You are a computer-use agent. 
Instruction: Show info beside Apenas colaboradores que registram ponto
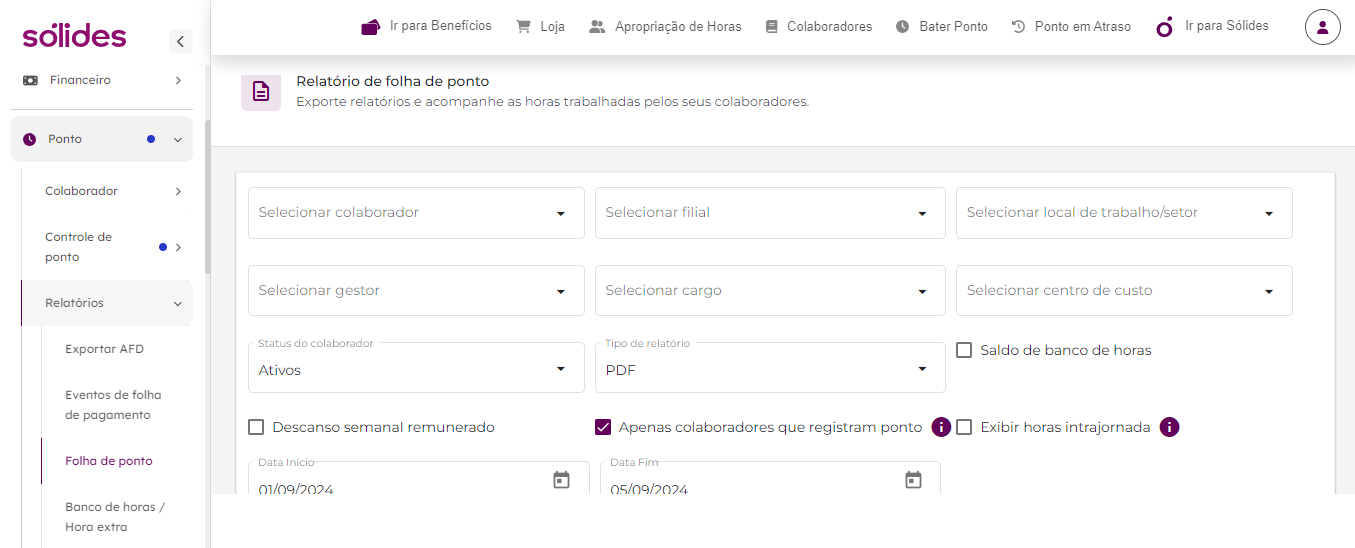(x=941, y=427)
